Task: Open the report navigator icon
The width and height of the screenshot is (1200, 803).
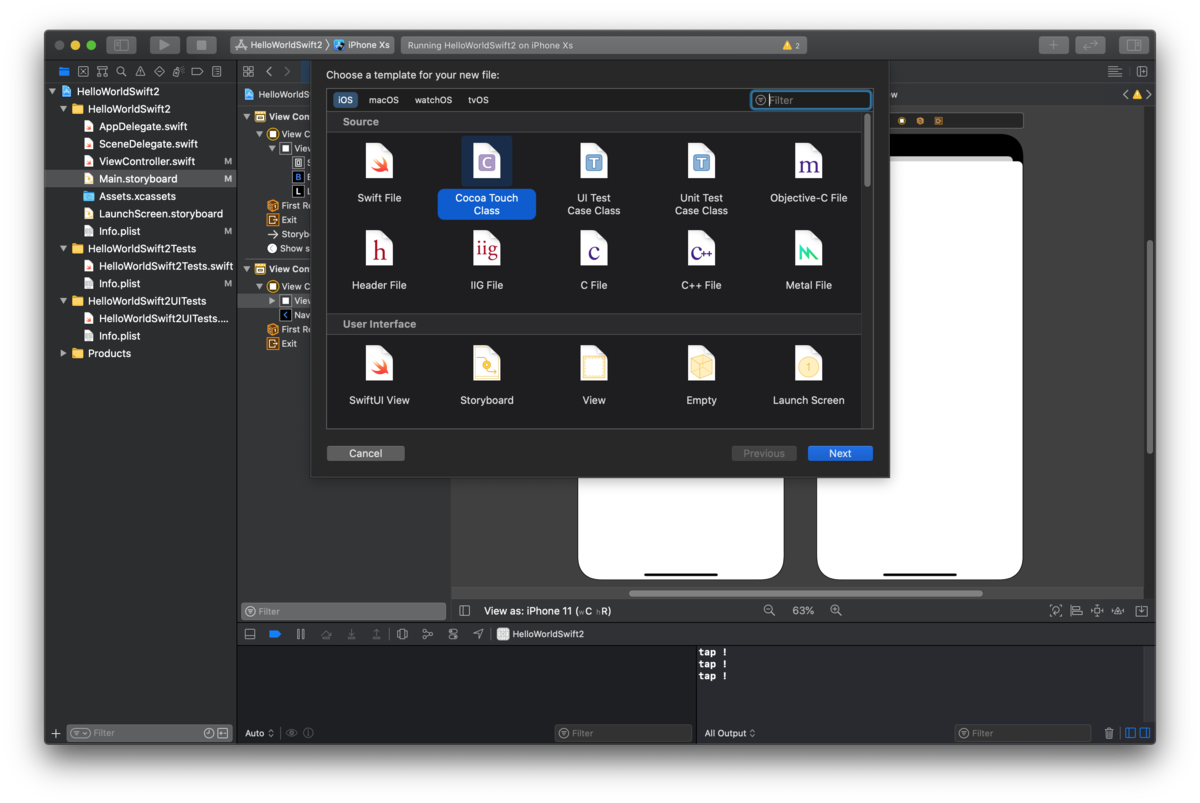Action: pyautogui.click(x=216, y=72)
